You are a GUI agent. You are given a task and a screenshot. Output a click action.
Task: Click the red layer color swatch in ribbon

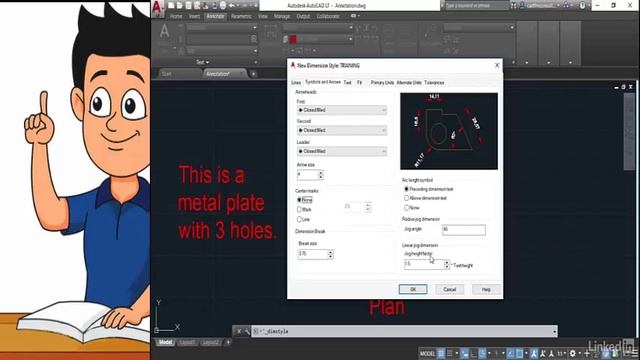point(293,39)
